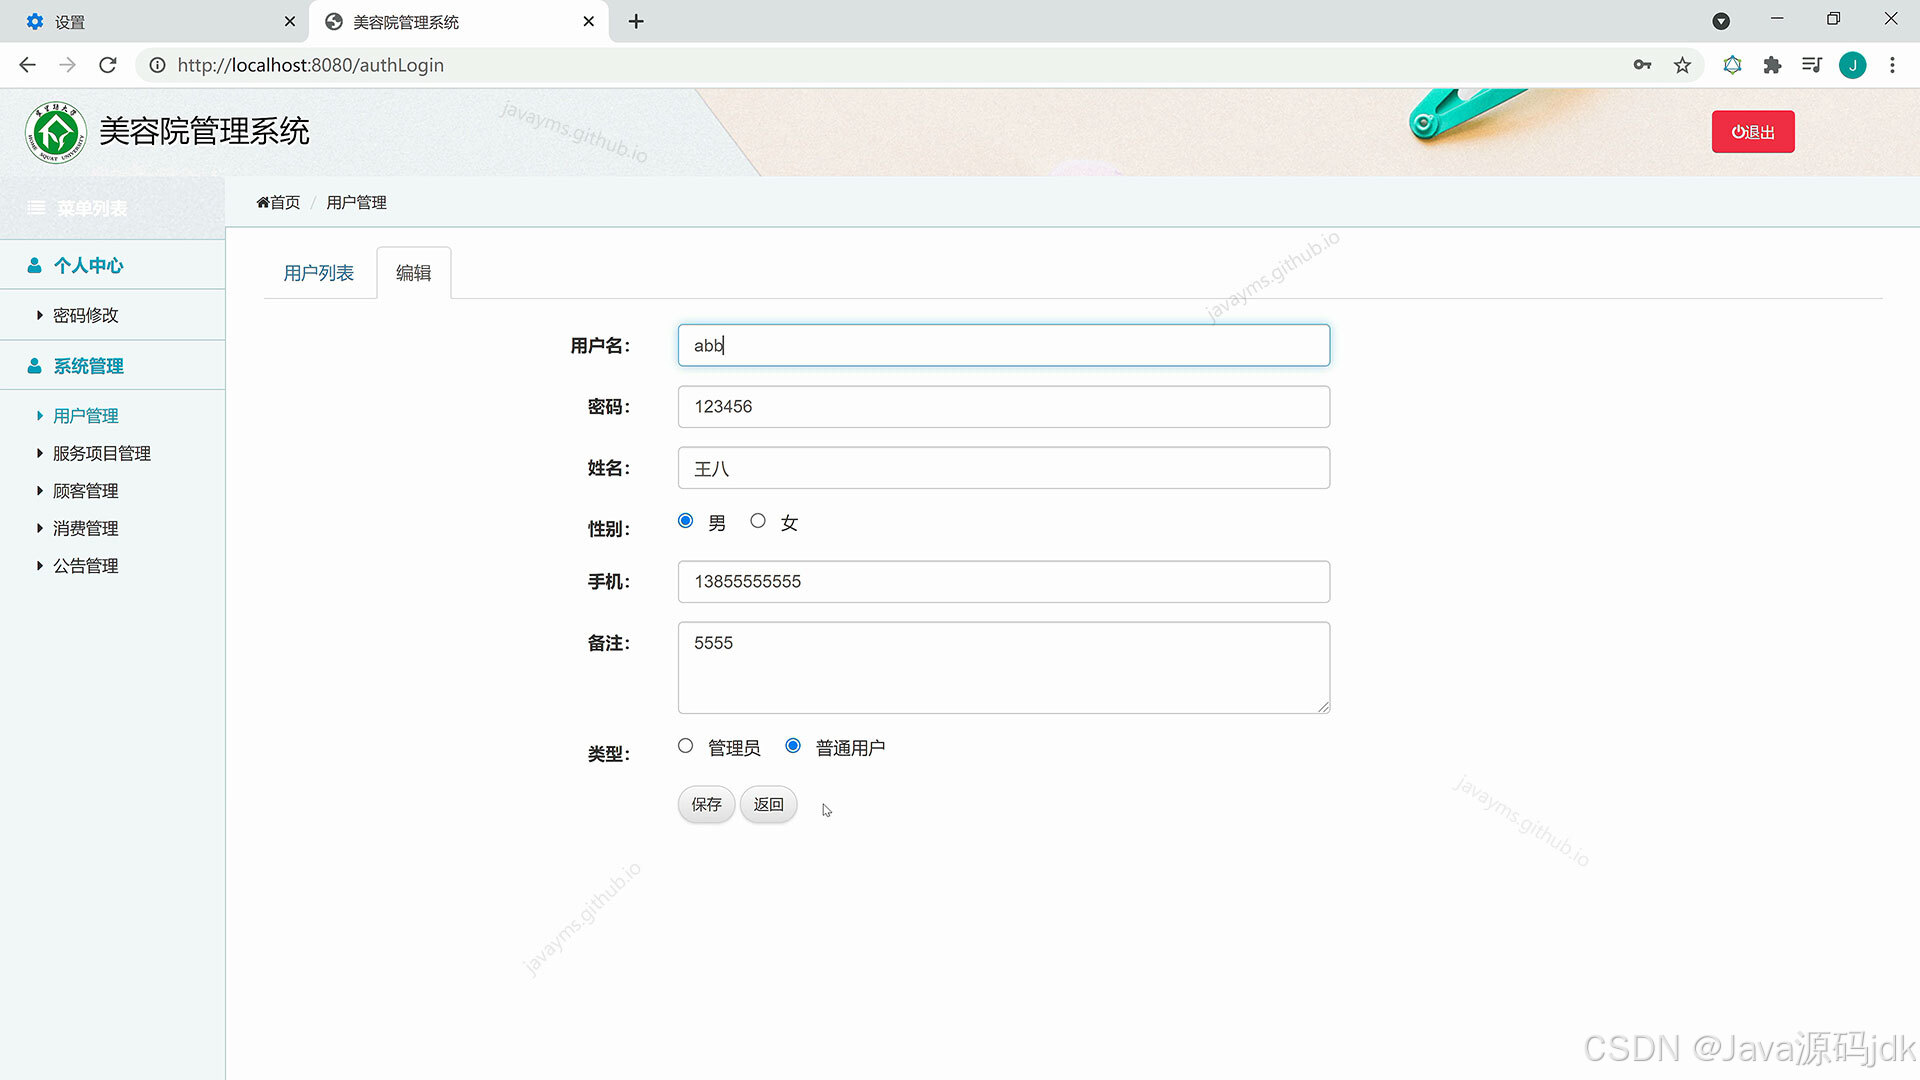Click the browser forward arrow
The image size is (1920, 1080).
coord(67,65)
